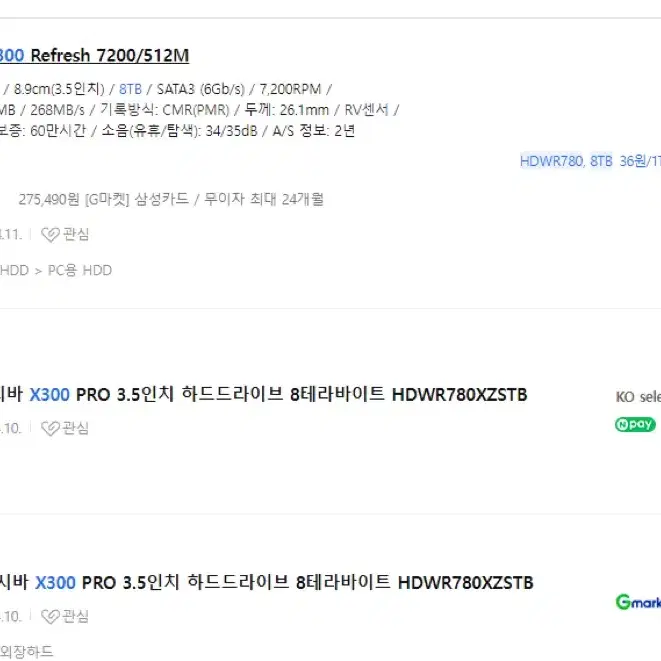Visit the KO sele seller name
This screenshot has width=661, height=661.
pos(638,397)
